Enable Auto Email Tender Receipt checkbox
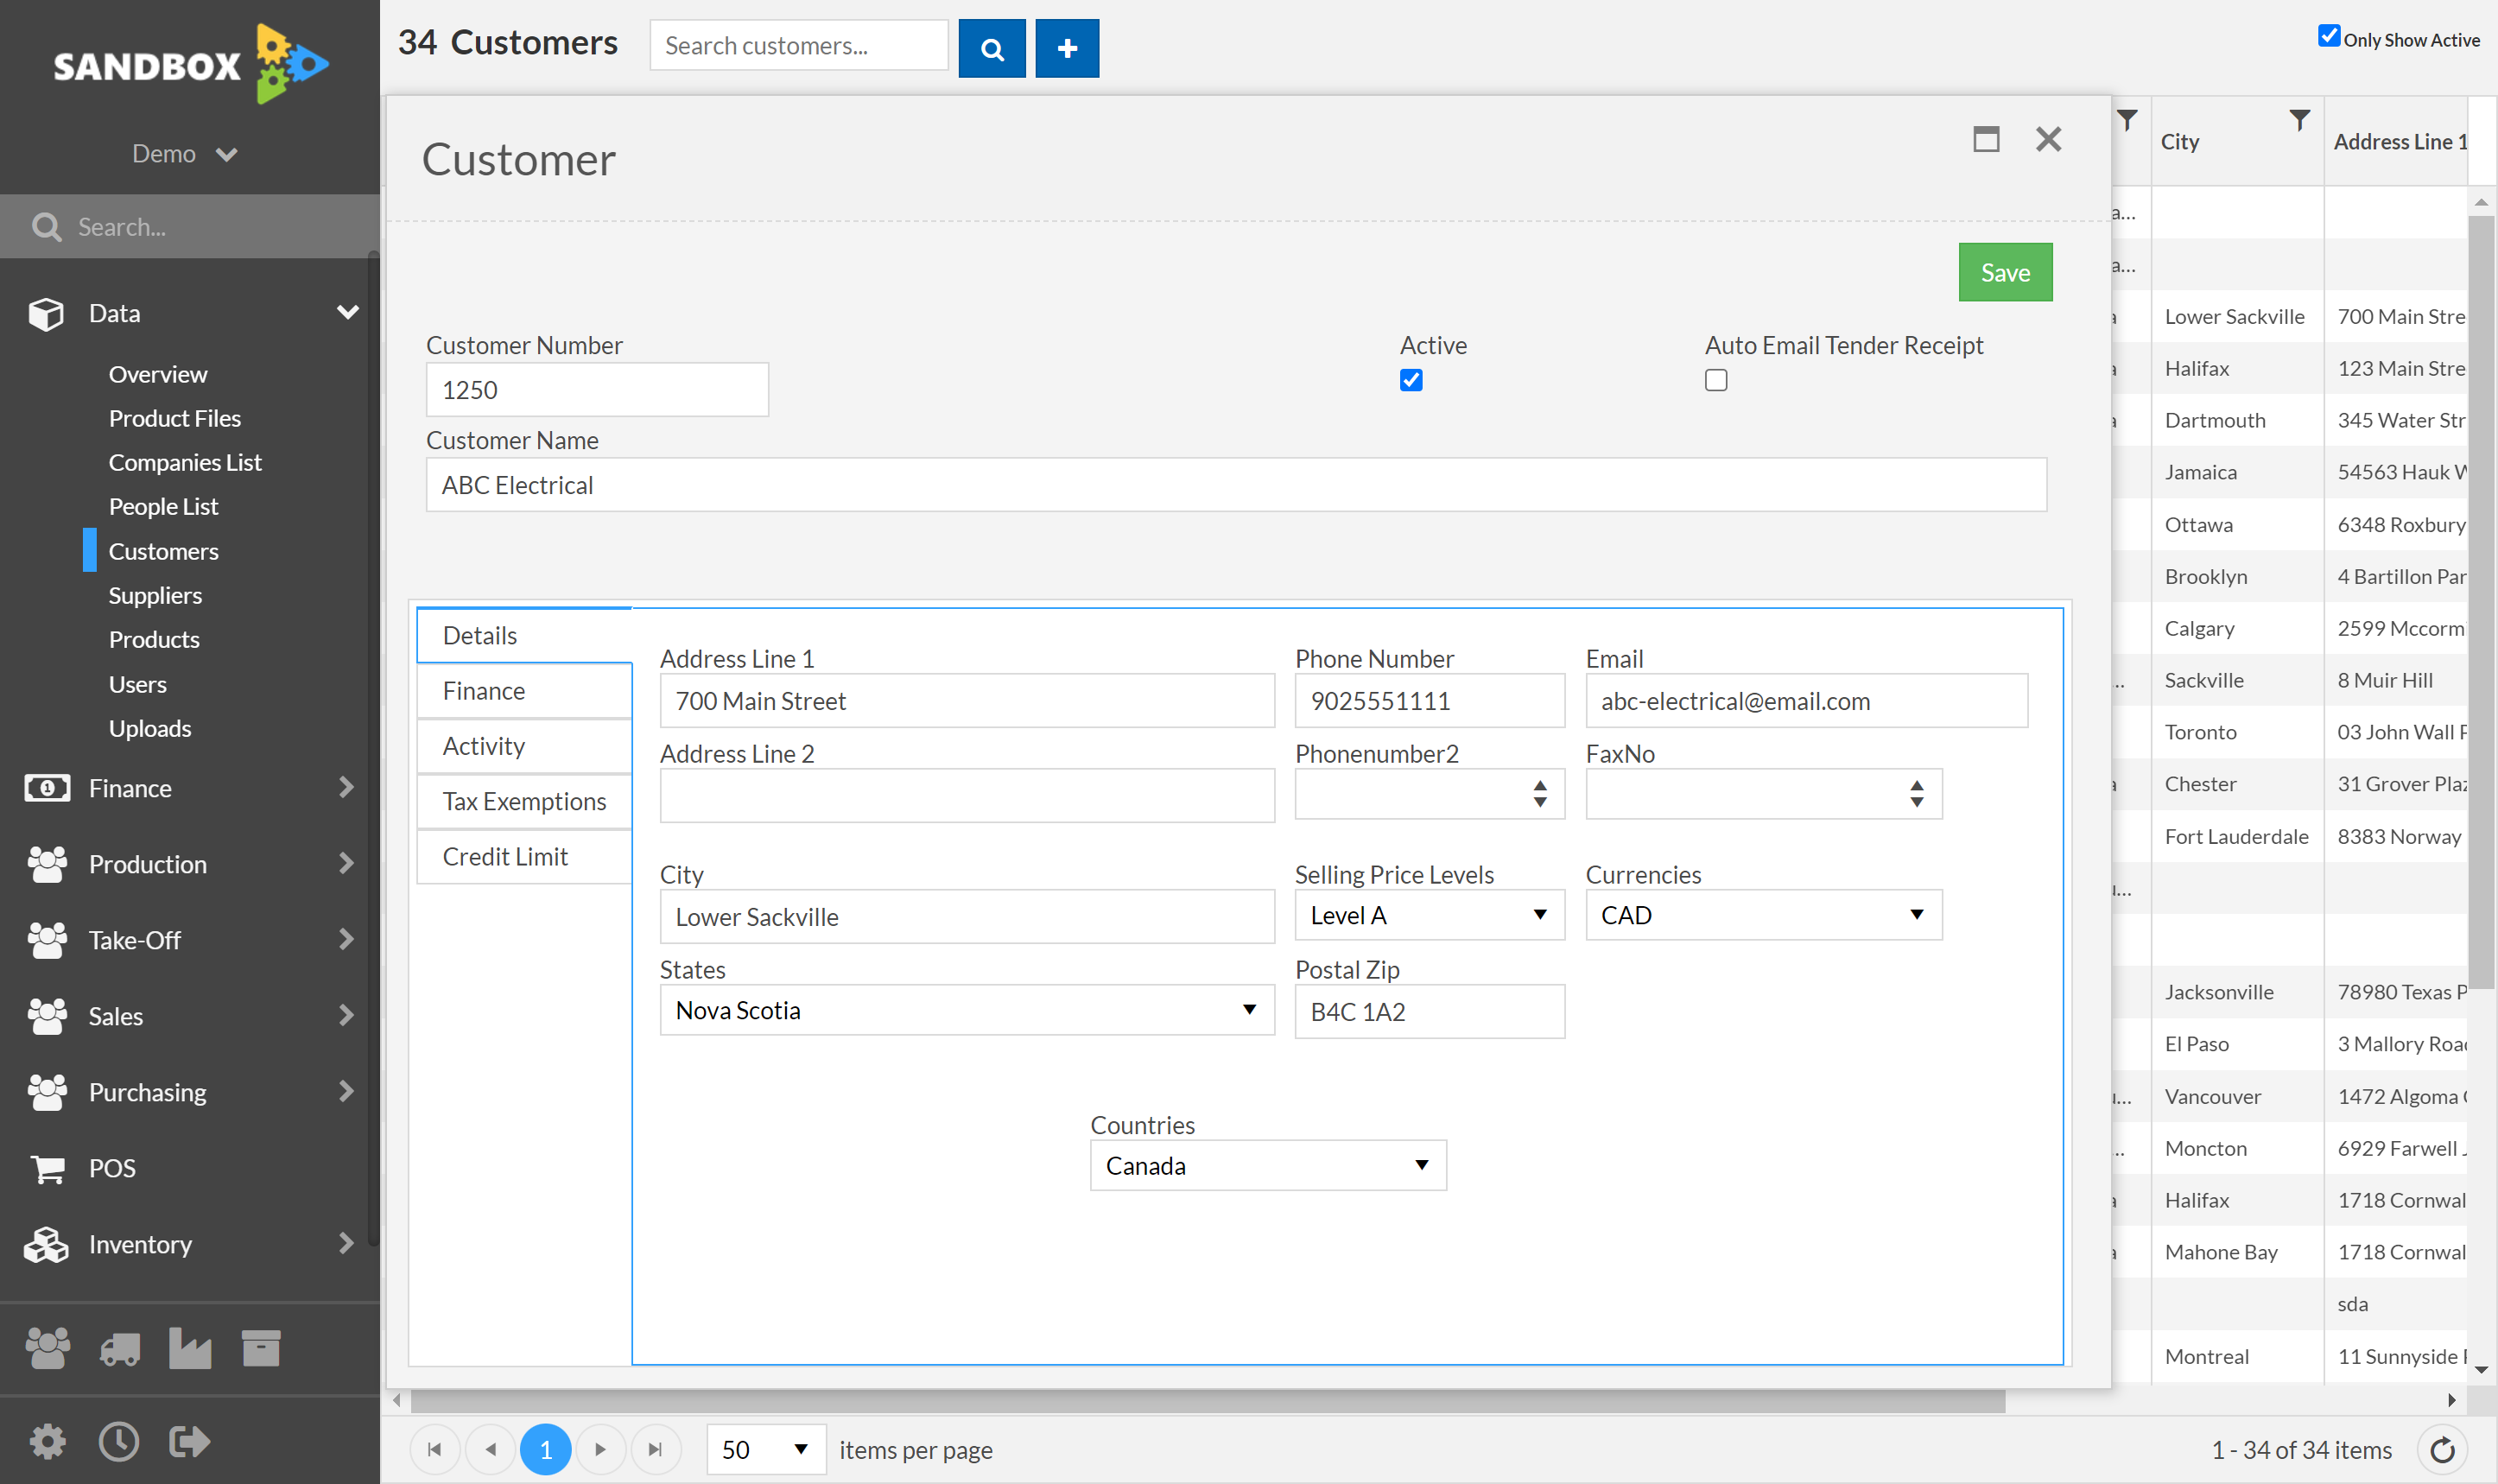Image resolution: width=2498 pixels, height=1484 pixels. (1715, 380)
